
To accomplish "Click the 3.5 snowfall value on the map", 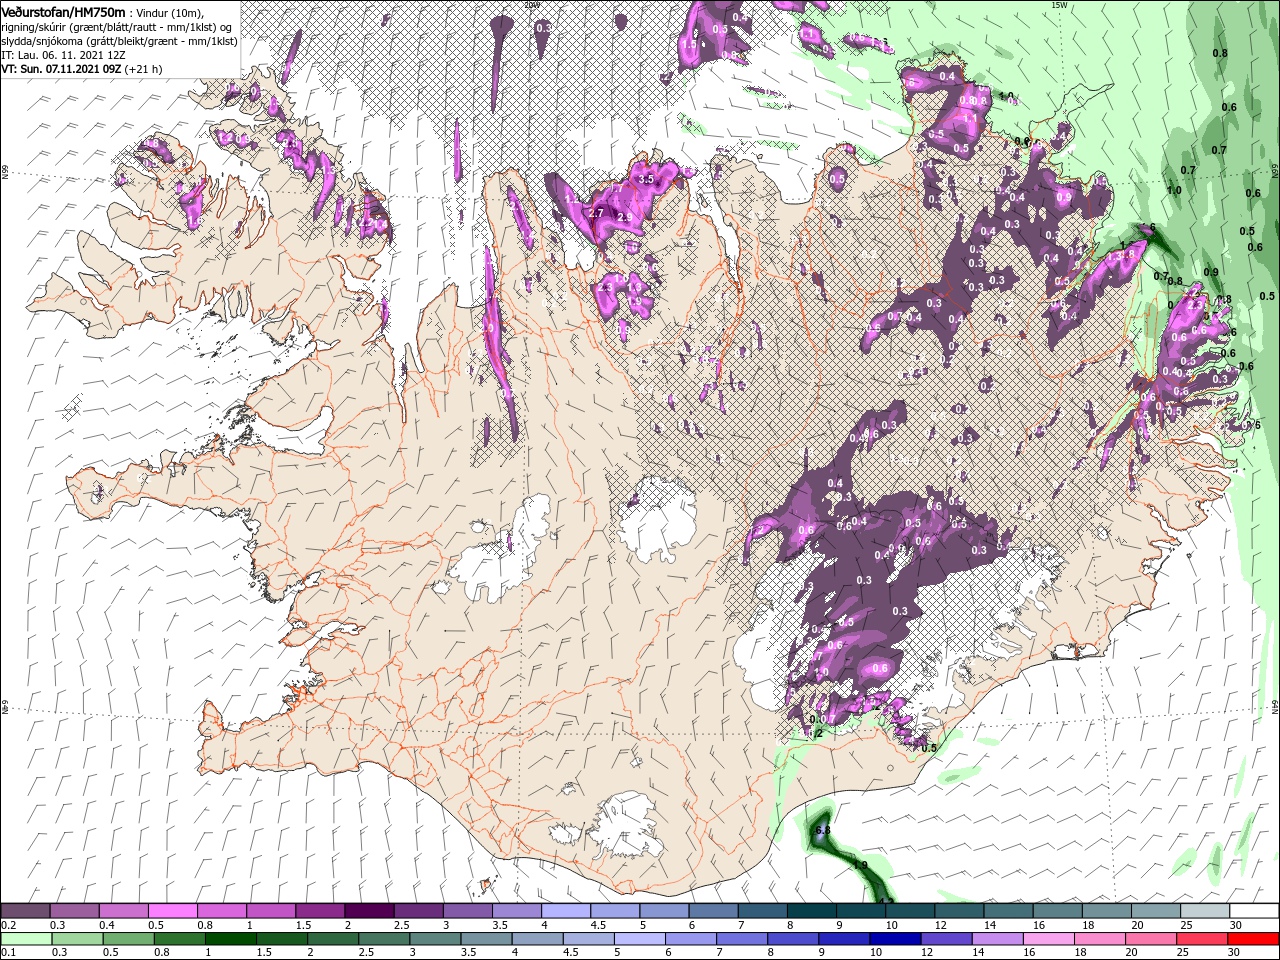I will click(x=645, y=179).
